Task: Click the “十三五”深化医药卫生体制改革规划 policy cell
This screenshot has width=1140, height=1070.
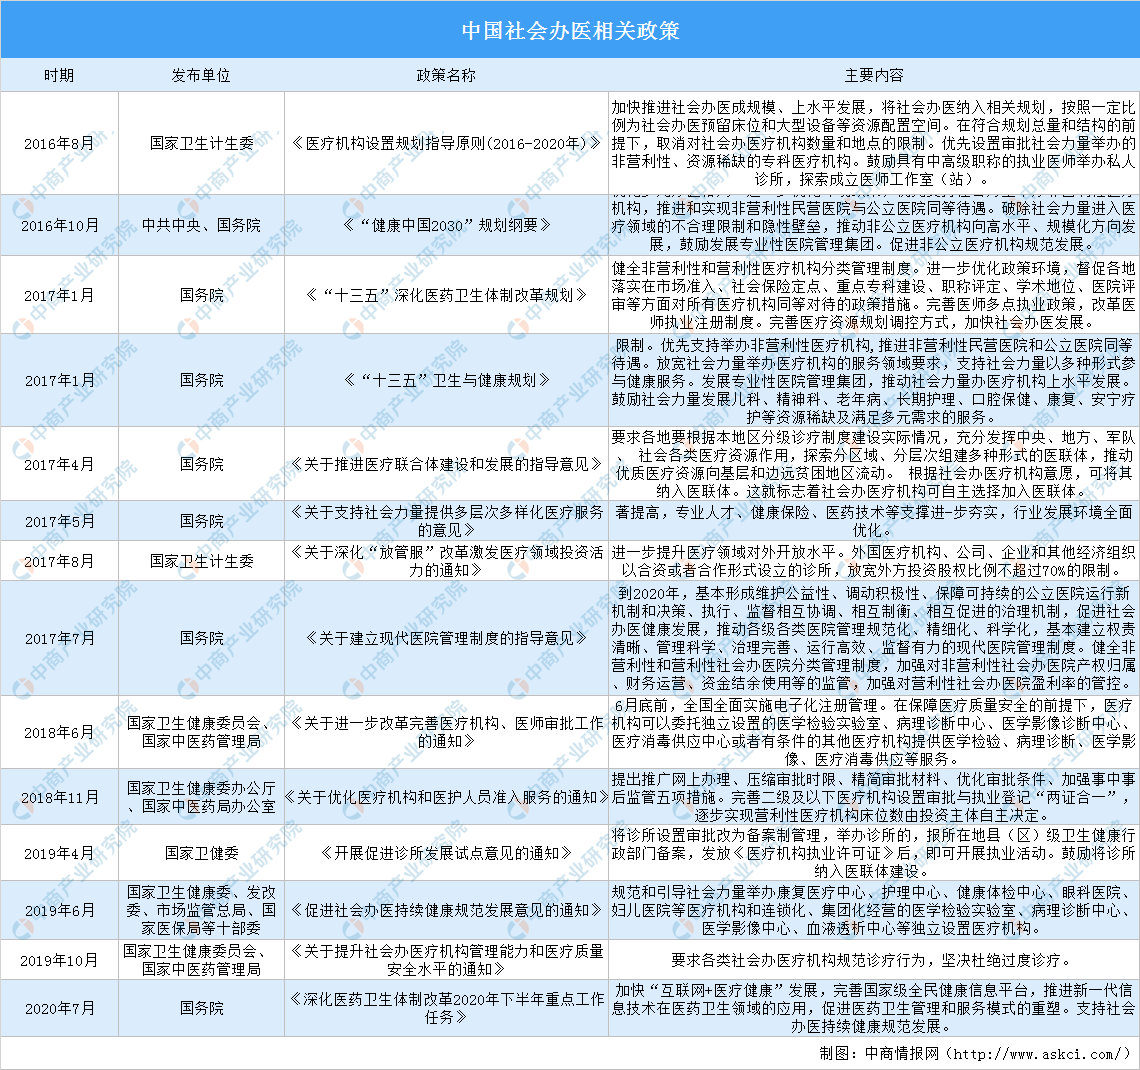Action: pyautogui.click(x=446, y=295)
